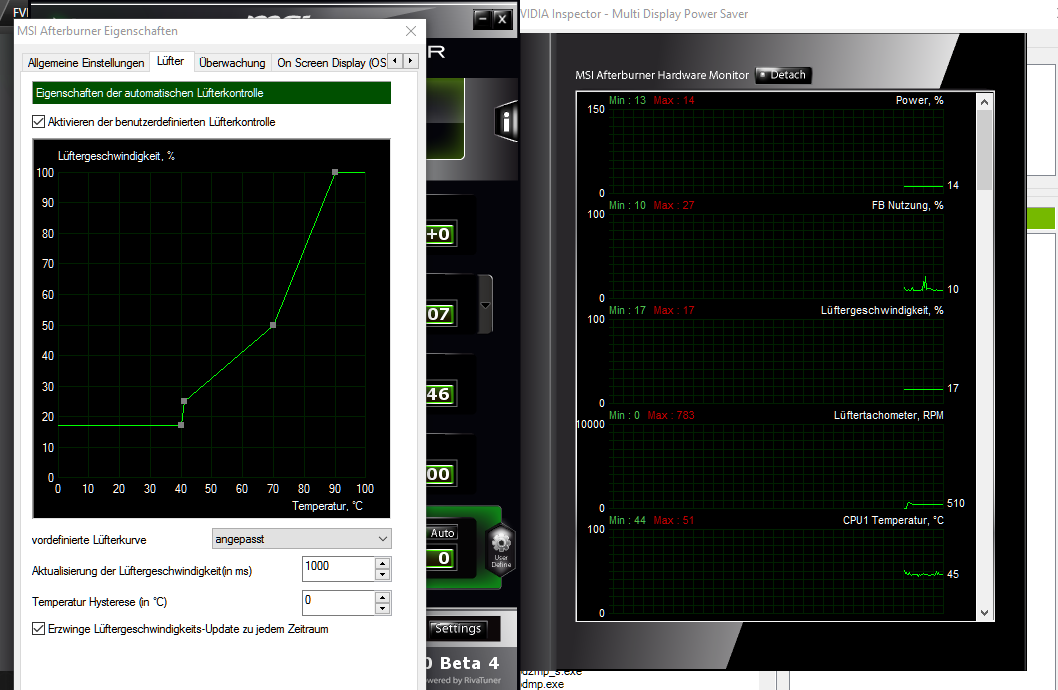
Task: Minimize the MSI Afterburner main window
Action: pyautogui.click(x=482, y=19)
